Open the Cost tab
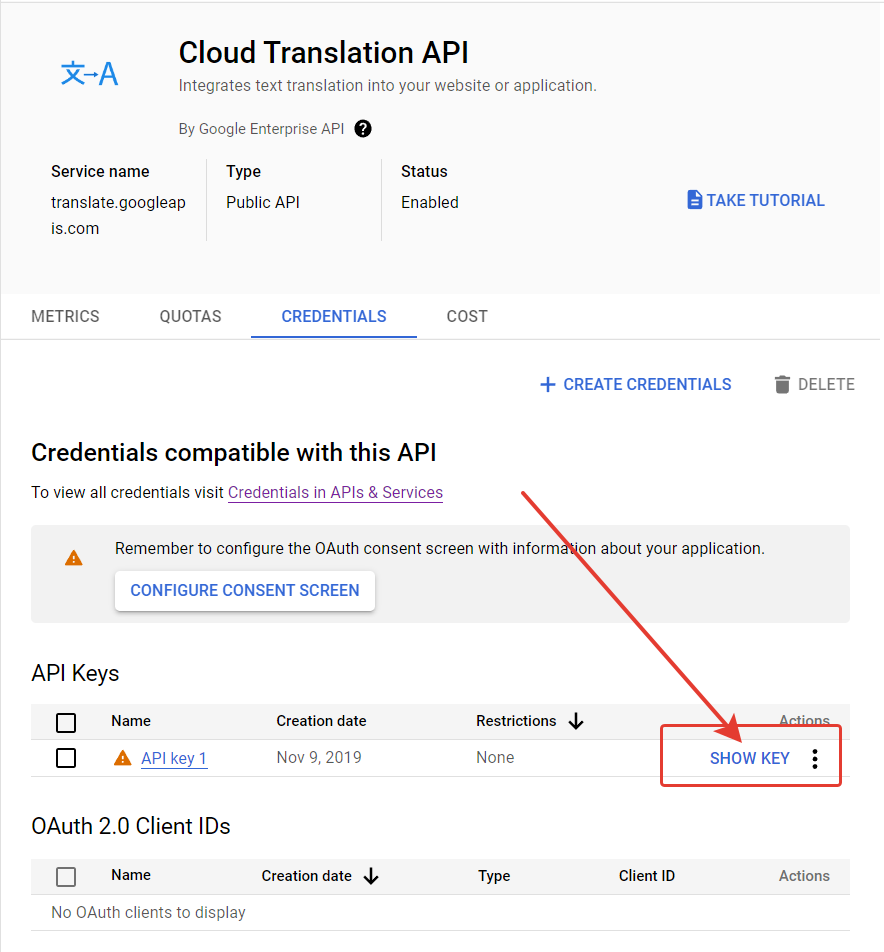Viewport: 884px width, 952px height. 467,316
